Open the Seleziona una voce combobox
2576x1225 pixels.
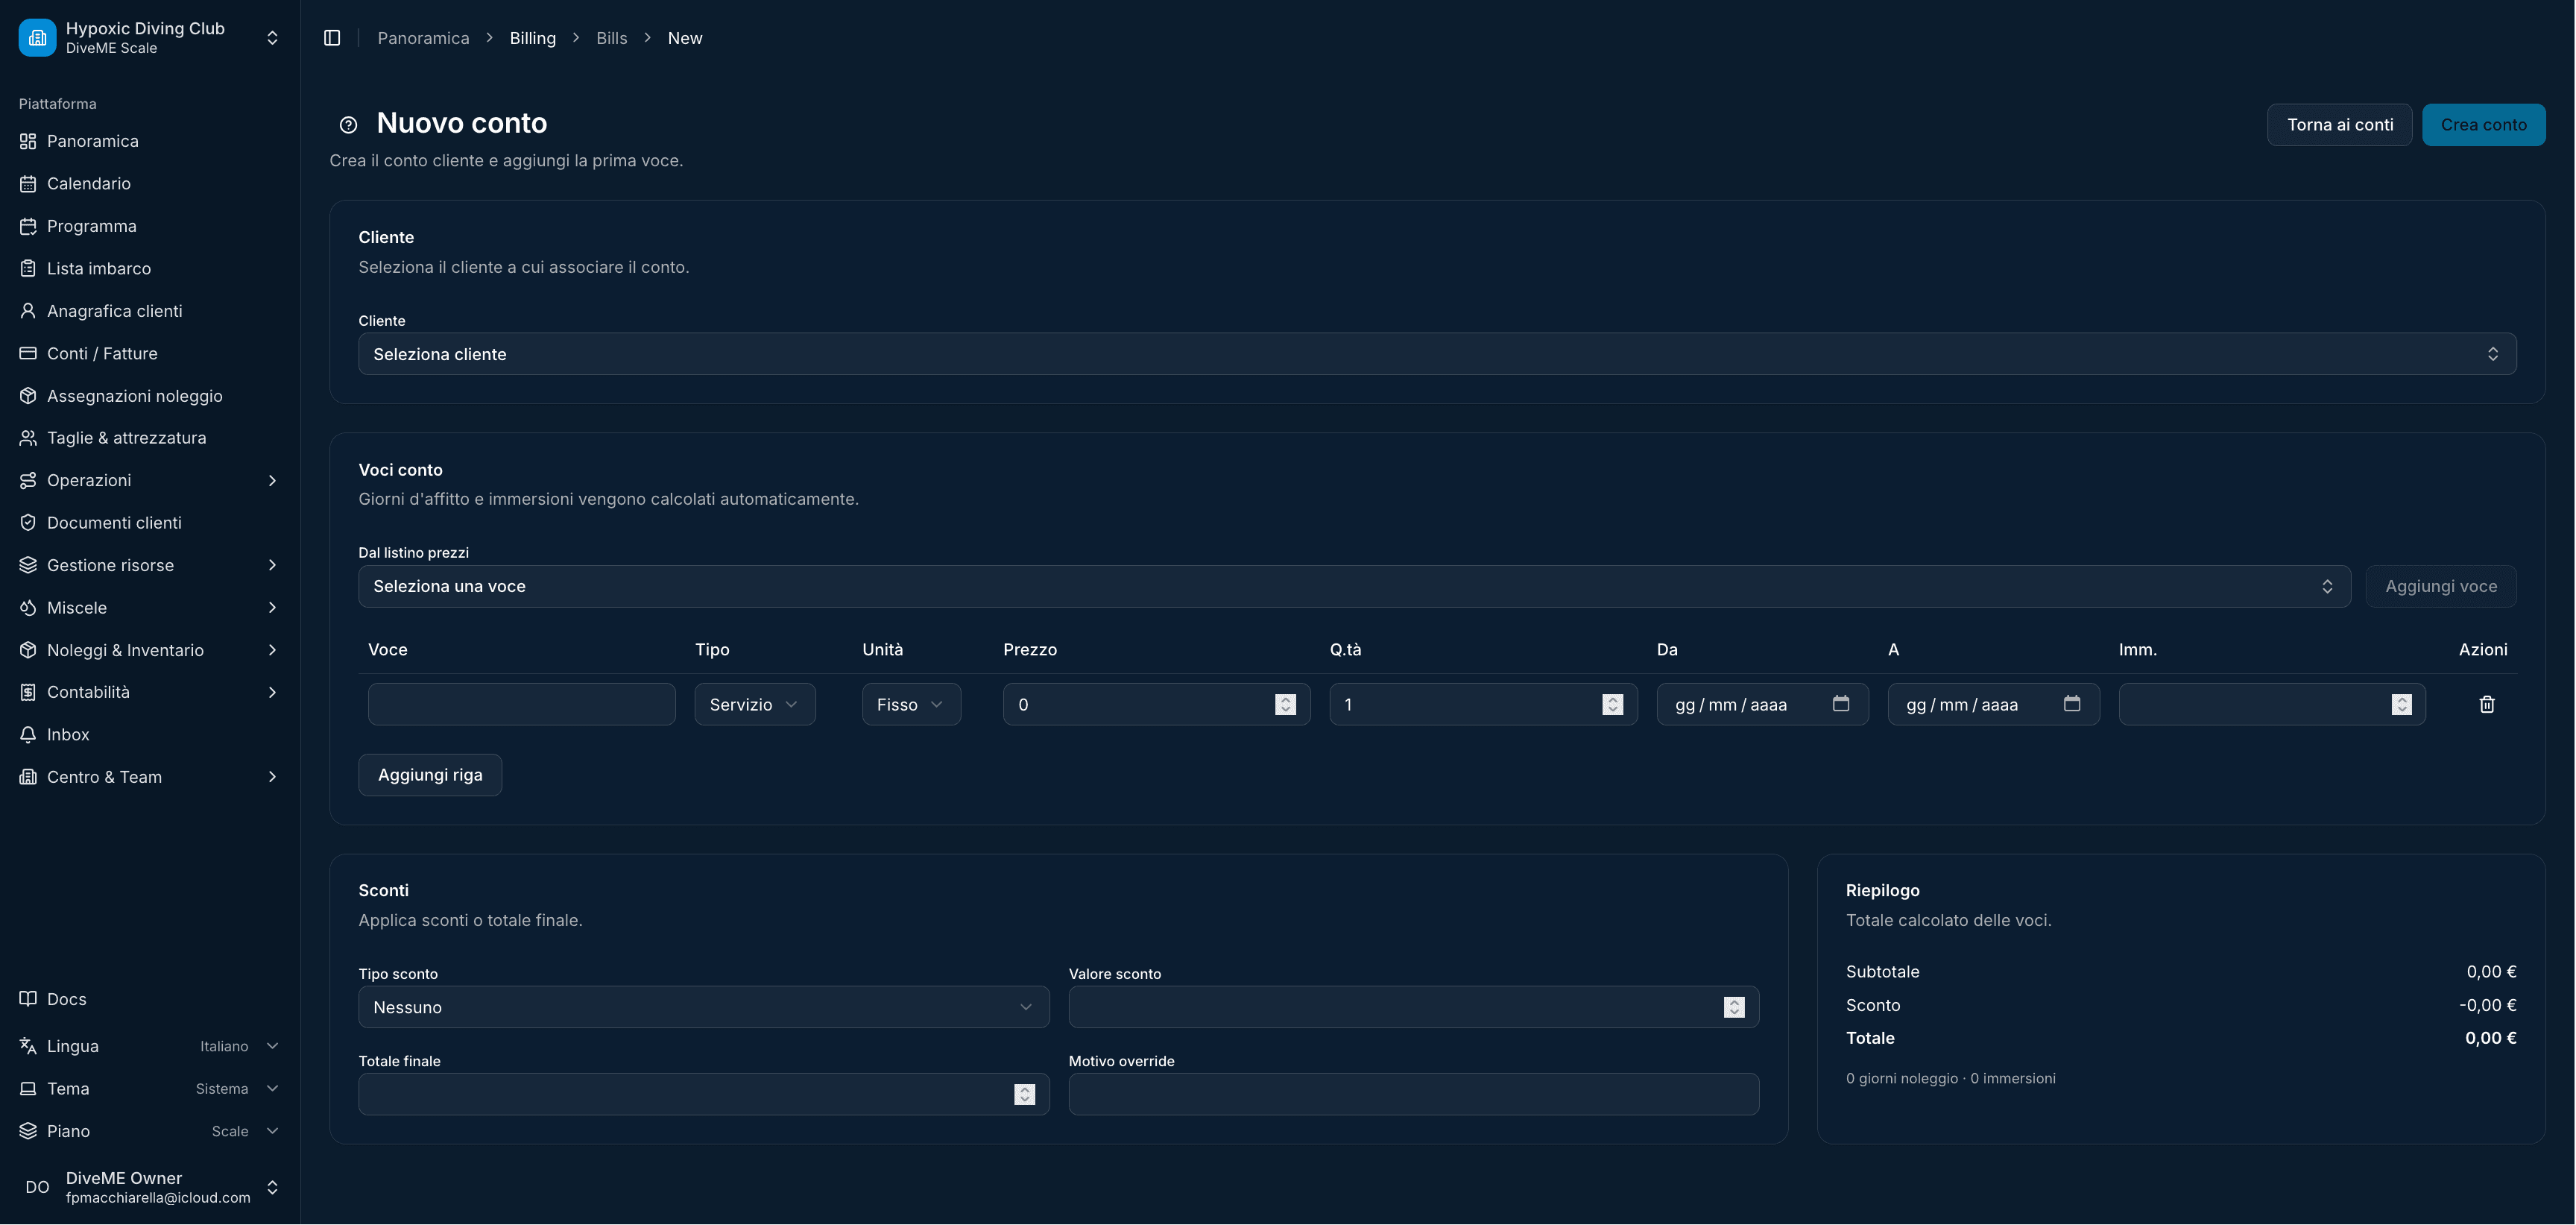coord(1354,586)
